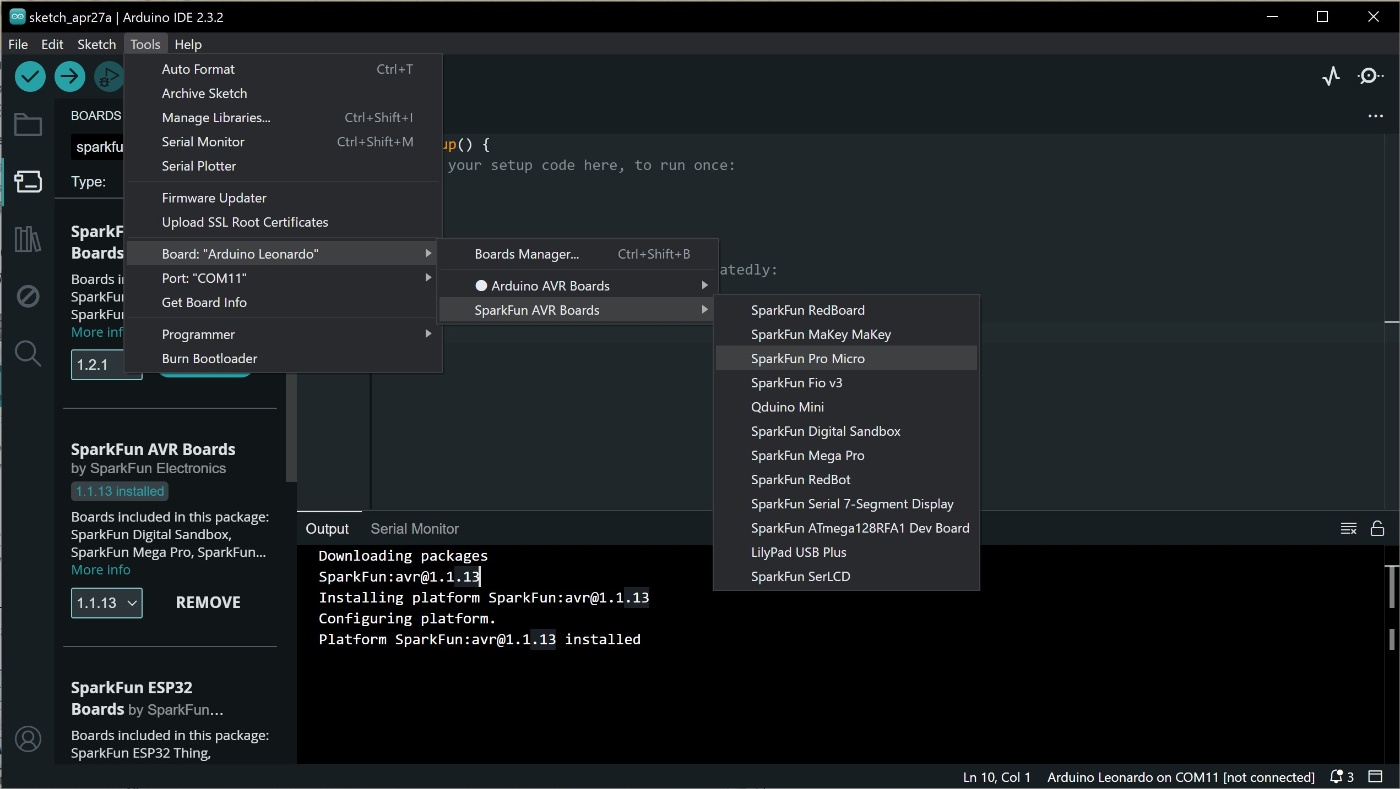Choose SparkFun Serial 7-Segment Display board
The image size is (1400, 789).
(846, 504)
